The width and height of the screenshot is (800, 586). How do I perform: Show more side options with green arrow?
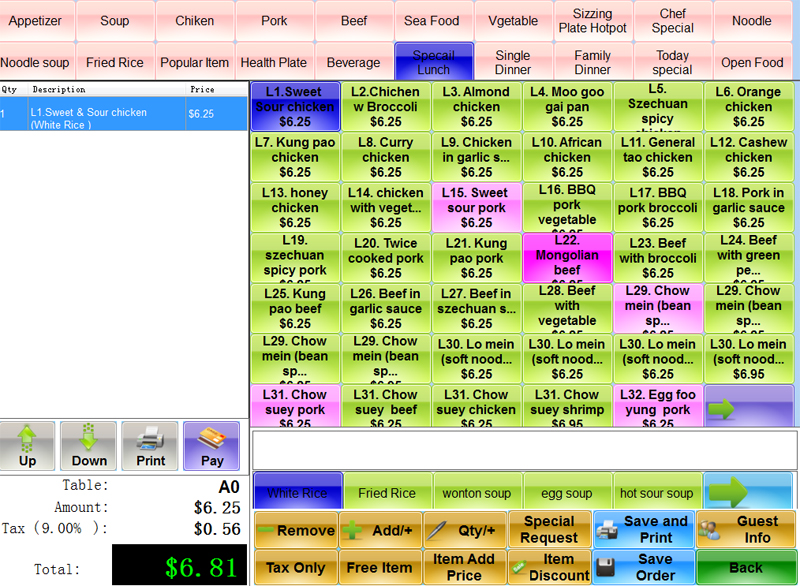point(749,491)
